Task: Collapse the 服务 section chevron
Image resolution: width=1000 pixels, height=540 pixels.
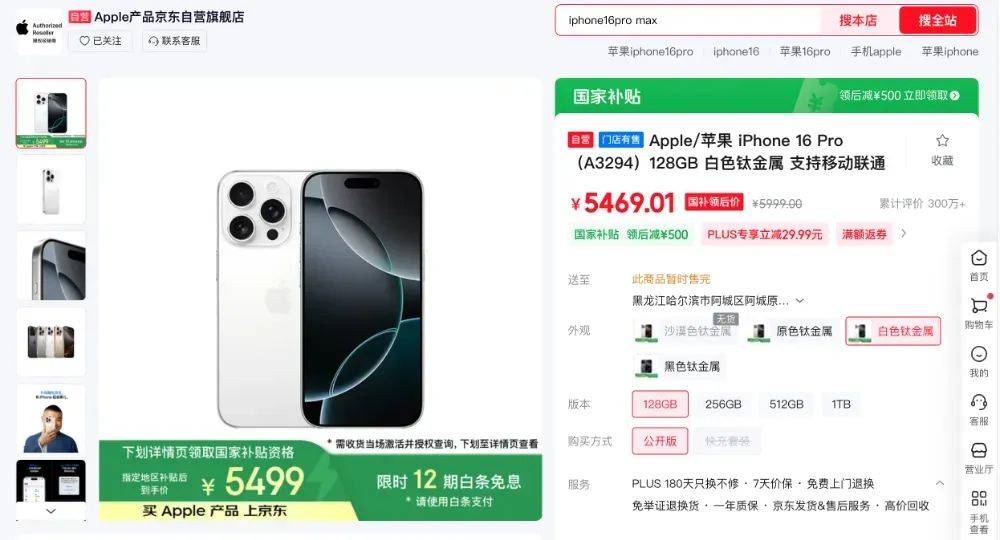Action: 939,483
